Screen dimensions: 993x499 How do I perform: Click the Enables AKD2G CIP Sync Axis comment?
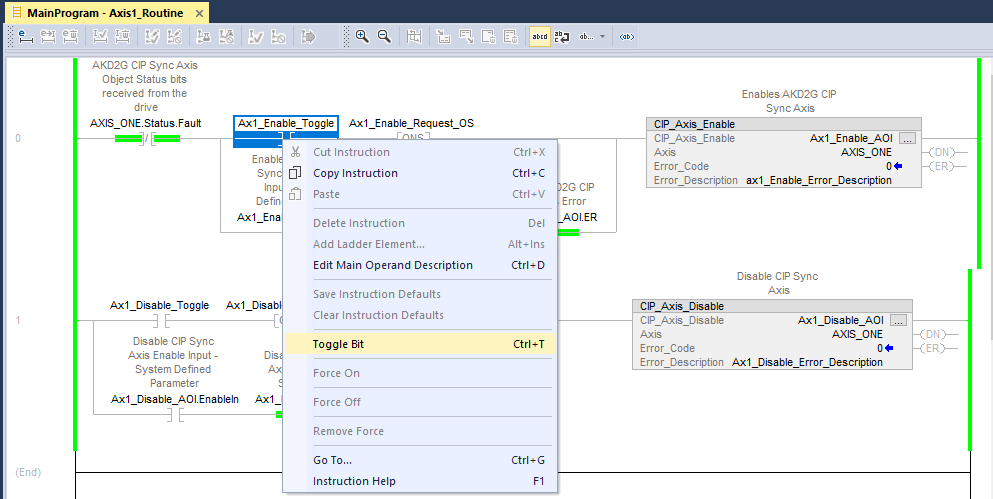789,101
